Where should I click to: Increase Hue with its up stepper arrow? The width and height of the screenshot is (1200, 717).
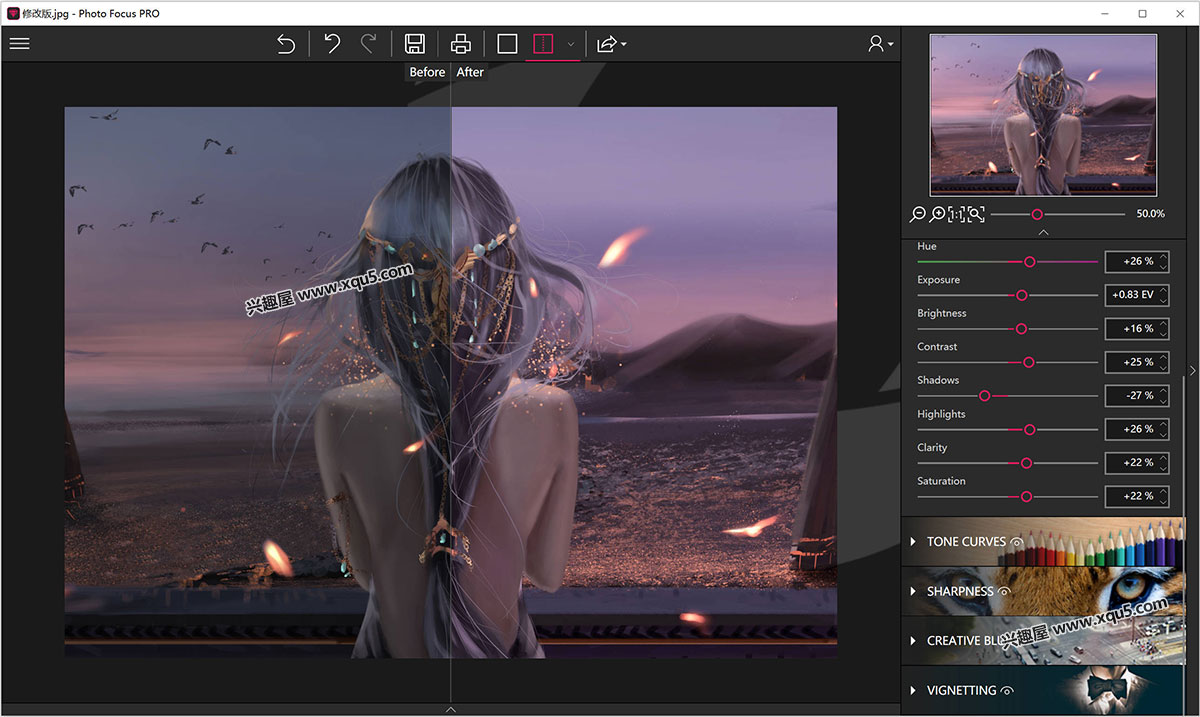click(1163, 257)
